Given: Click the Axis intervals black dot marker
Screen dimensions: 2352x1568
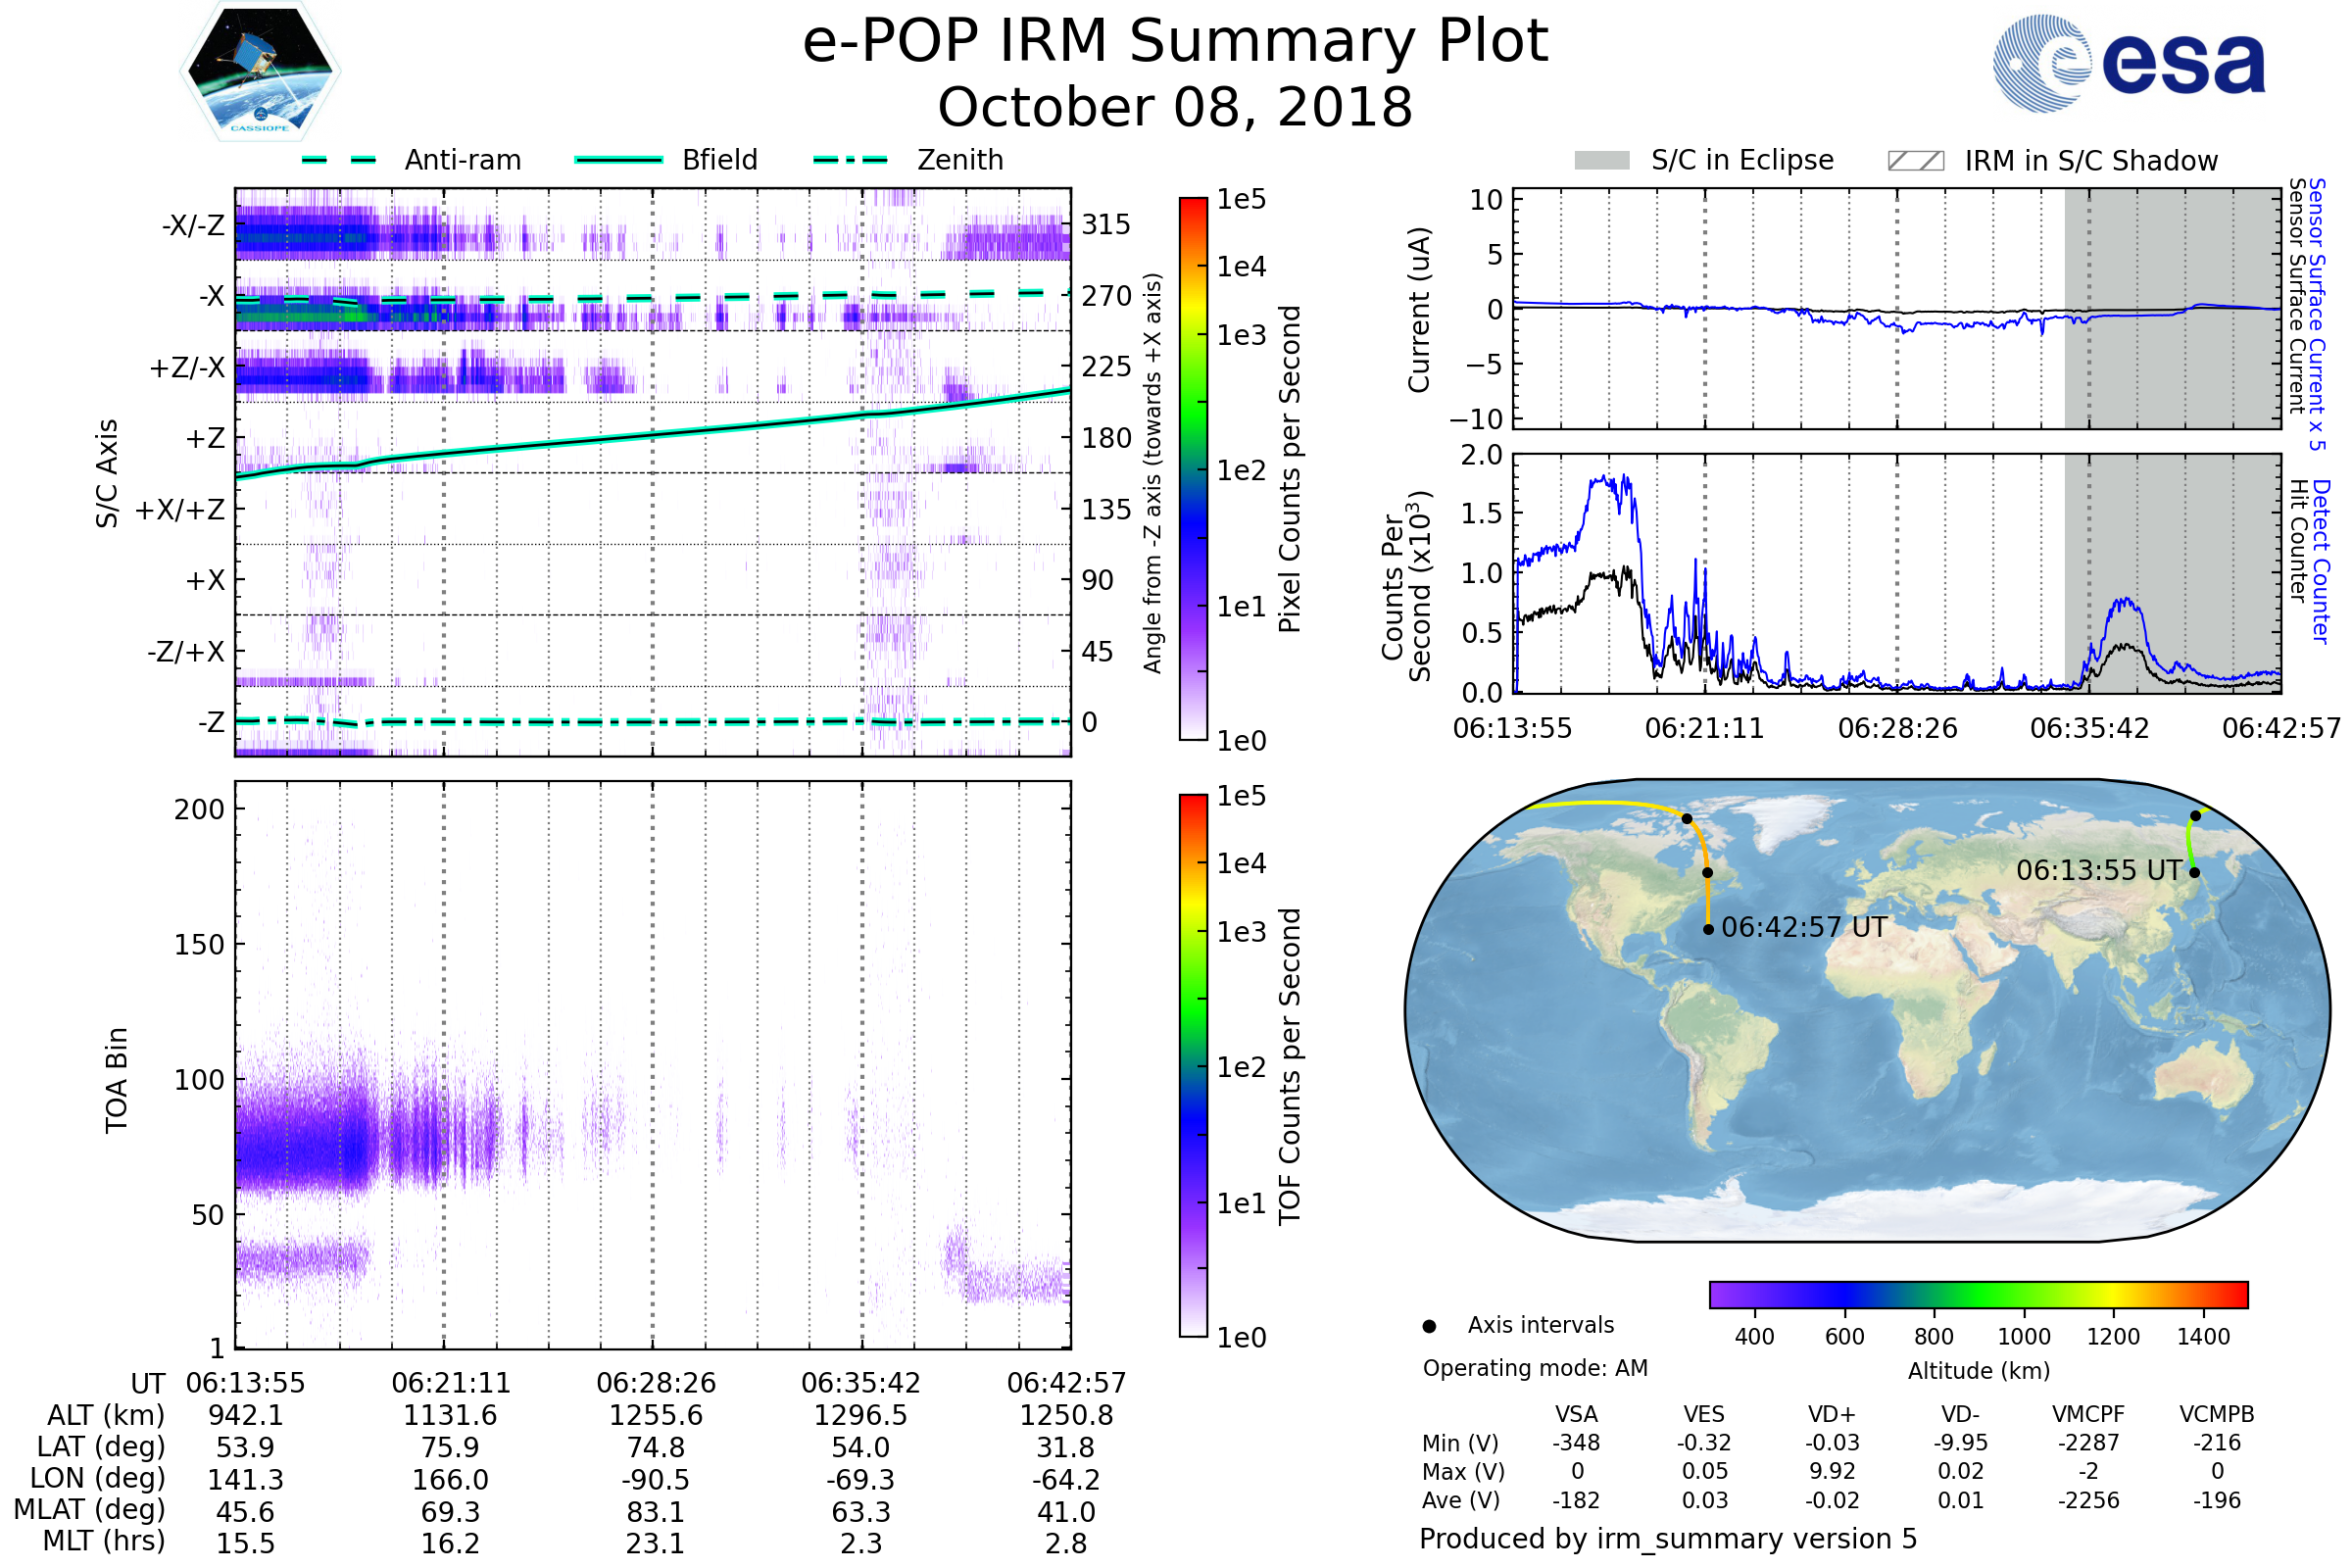Looking at the screenshot, I should (1429, 1326).
